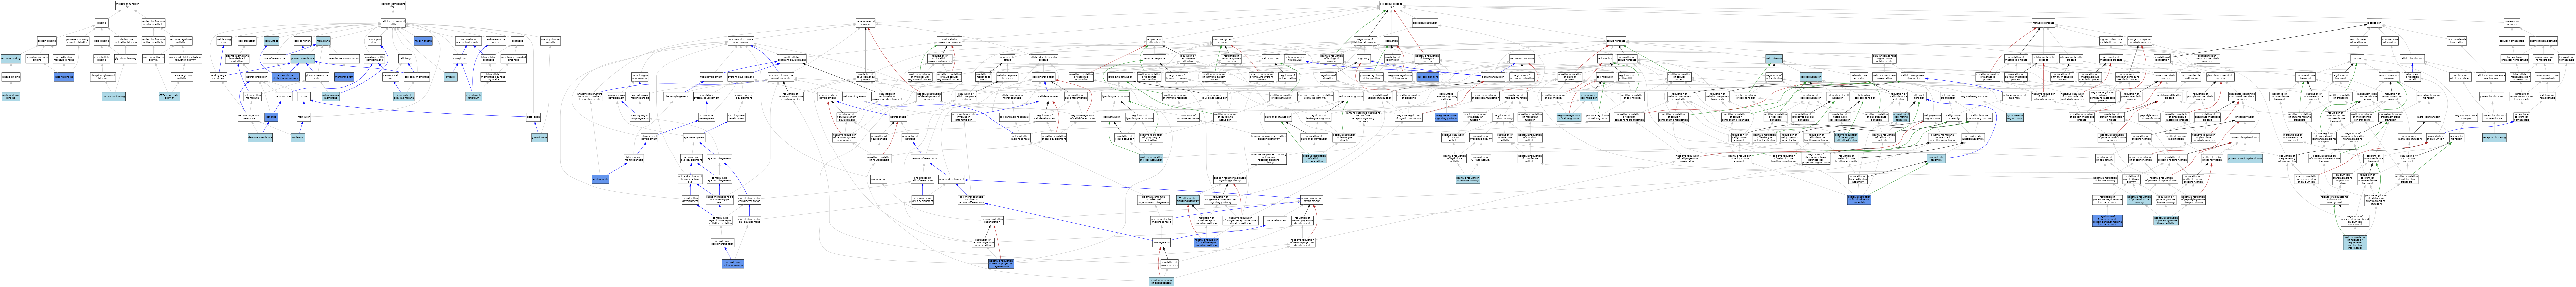Click the blue cell adhesion node

tap(1774, 59)
